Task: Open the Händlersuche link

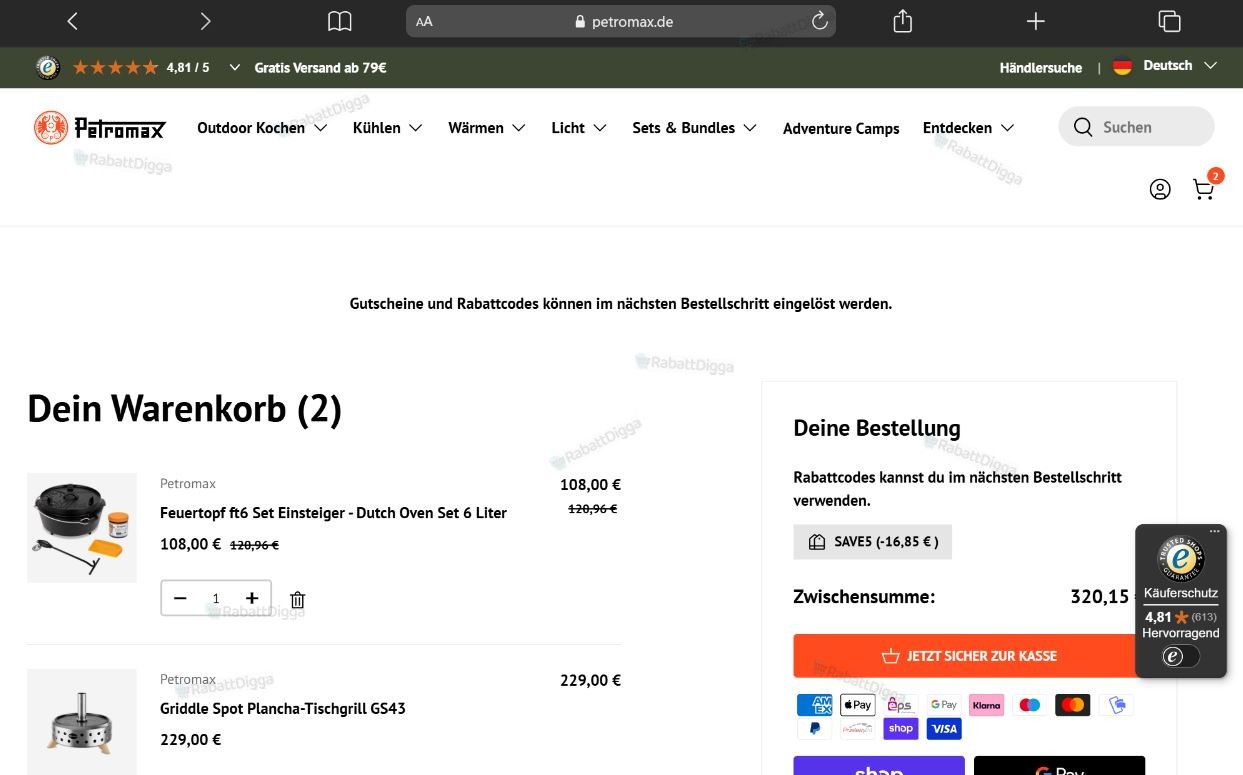Action: (x=1040, y=67)
